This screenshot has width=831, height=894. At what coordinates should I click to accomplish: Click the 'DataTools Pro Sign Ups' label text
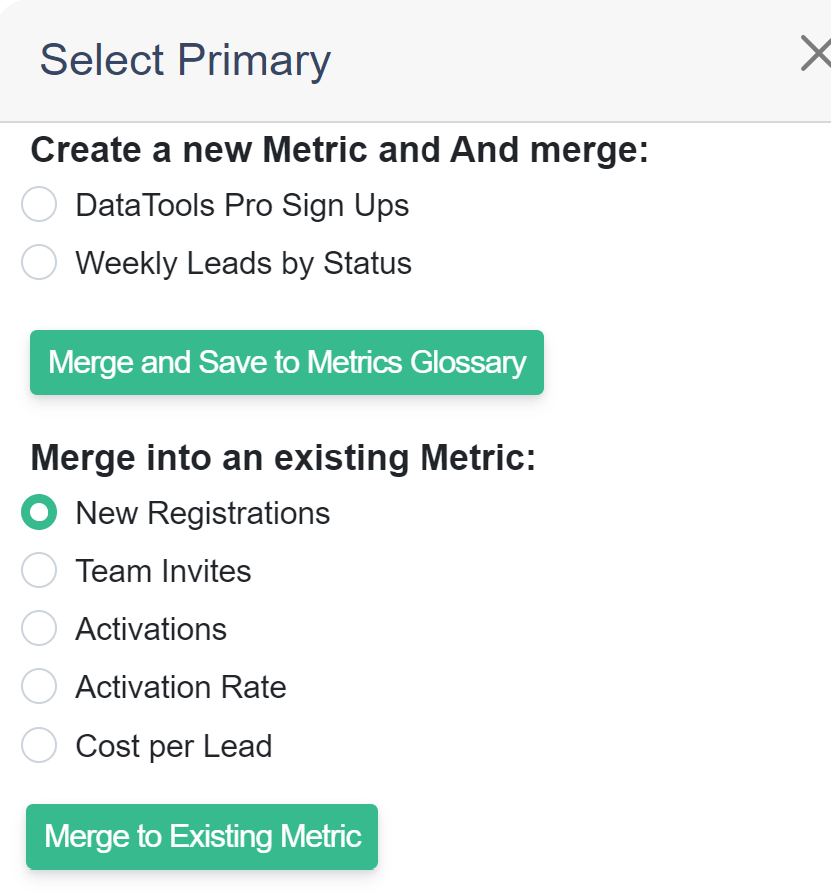[x=242, y=205]
